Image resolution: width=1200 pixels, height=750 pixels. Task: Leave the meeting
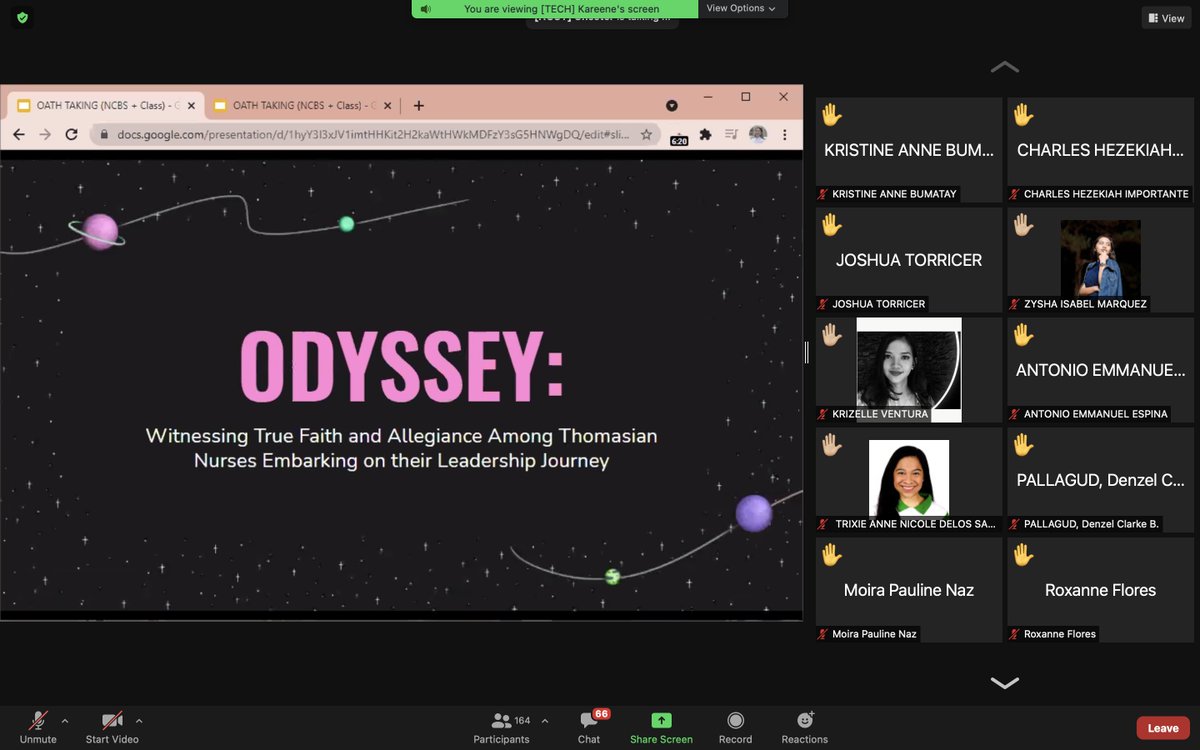(x=1163, y=728)
